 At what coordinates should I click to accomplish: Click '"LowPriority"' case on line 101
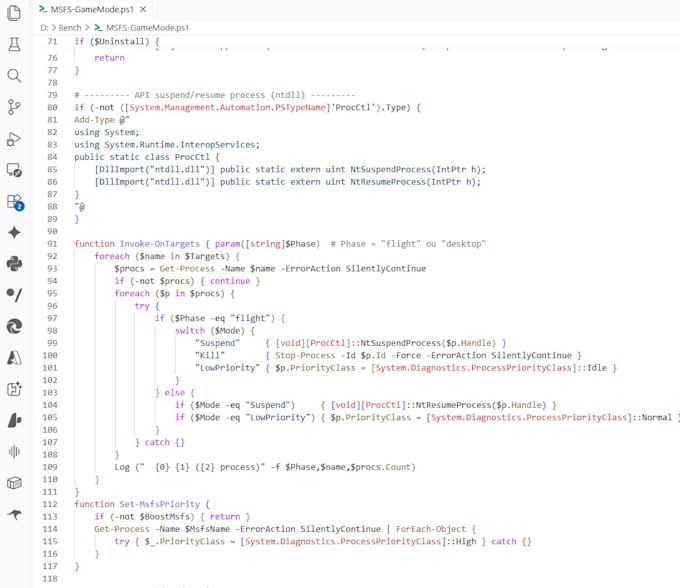pos(227,368)
